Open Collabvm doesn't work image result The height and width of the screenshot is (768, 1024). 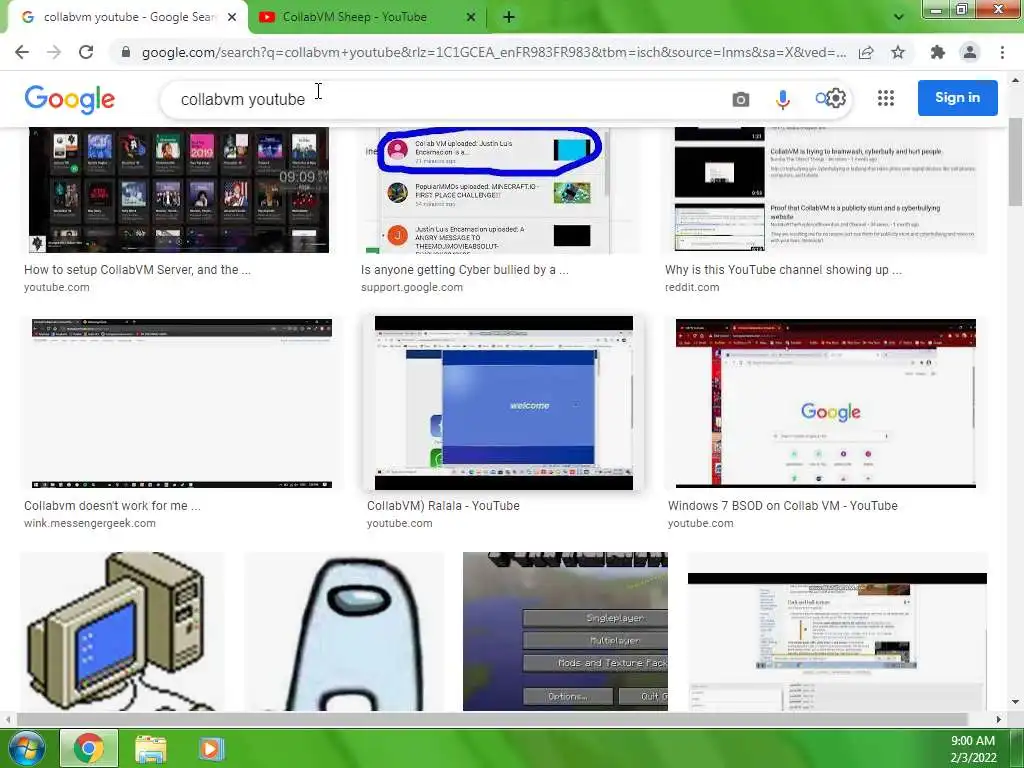click(x=182, y=403)
